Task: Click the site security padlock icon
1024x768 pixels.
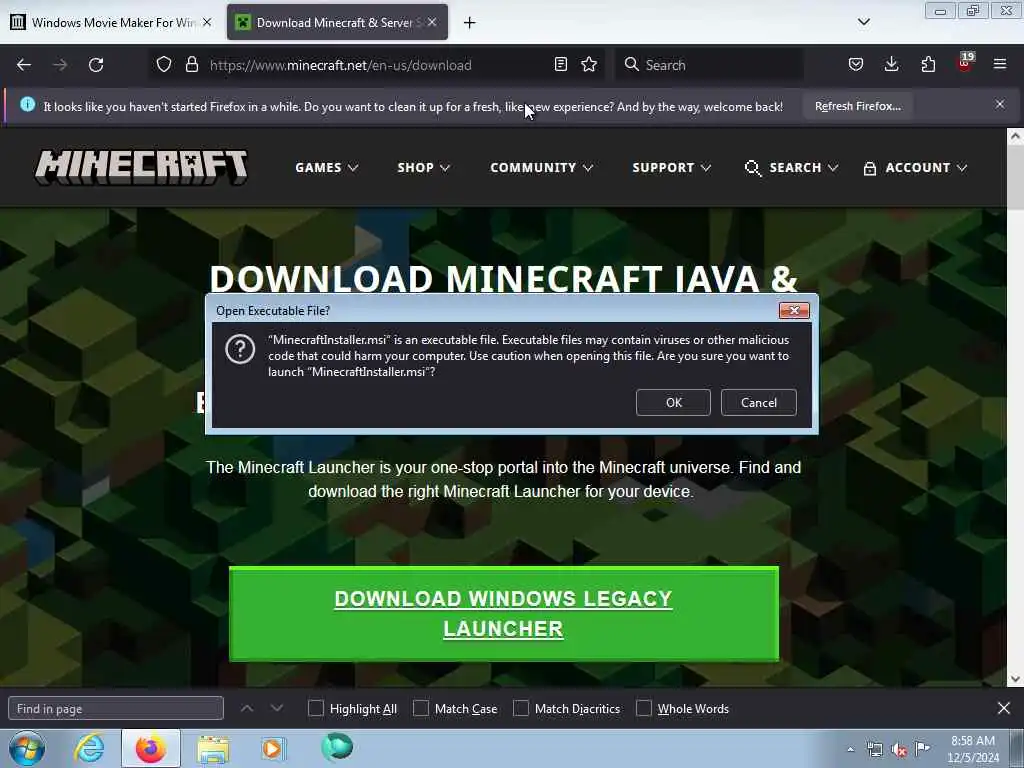Action: pyautogui.click(x=192, y=64)
